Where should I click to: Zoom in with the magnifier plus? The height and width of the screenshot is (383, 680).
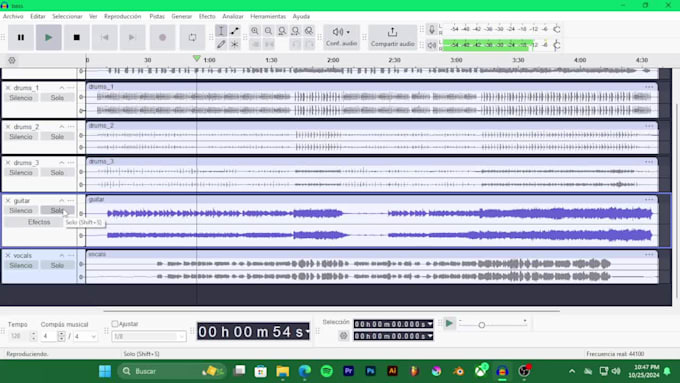pyautogui.click(x=255, y=31)
